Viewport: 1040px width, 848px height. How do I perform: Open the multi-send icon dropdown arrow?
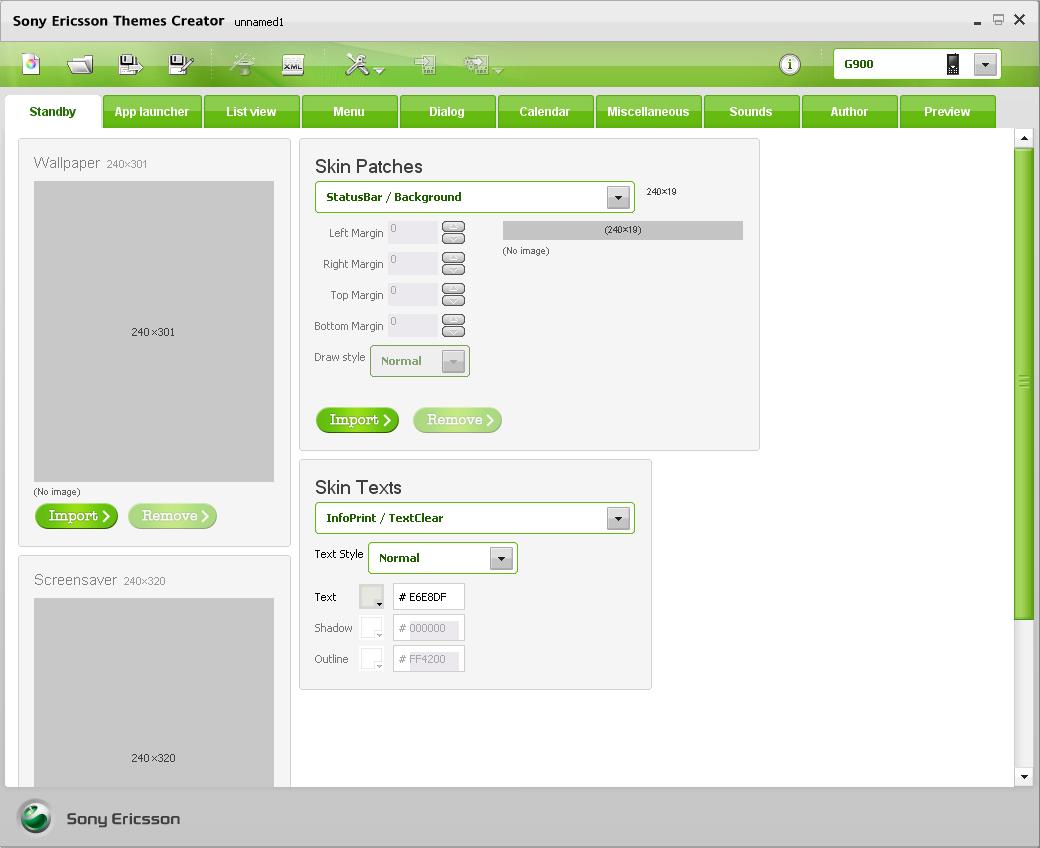498,70
